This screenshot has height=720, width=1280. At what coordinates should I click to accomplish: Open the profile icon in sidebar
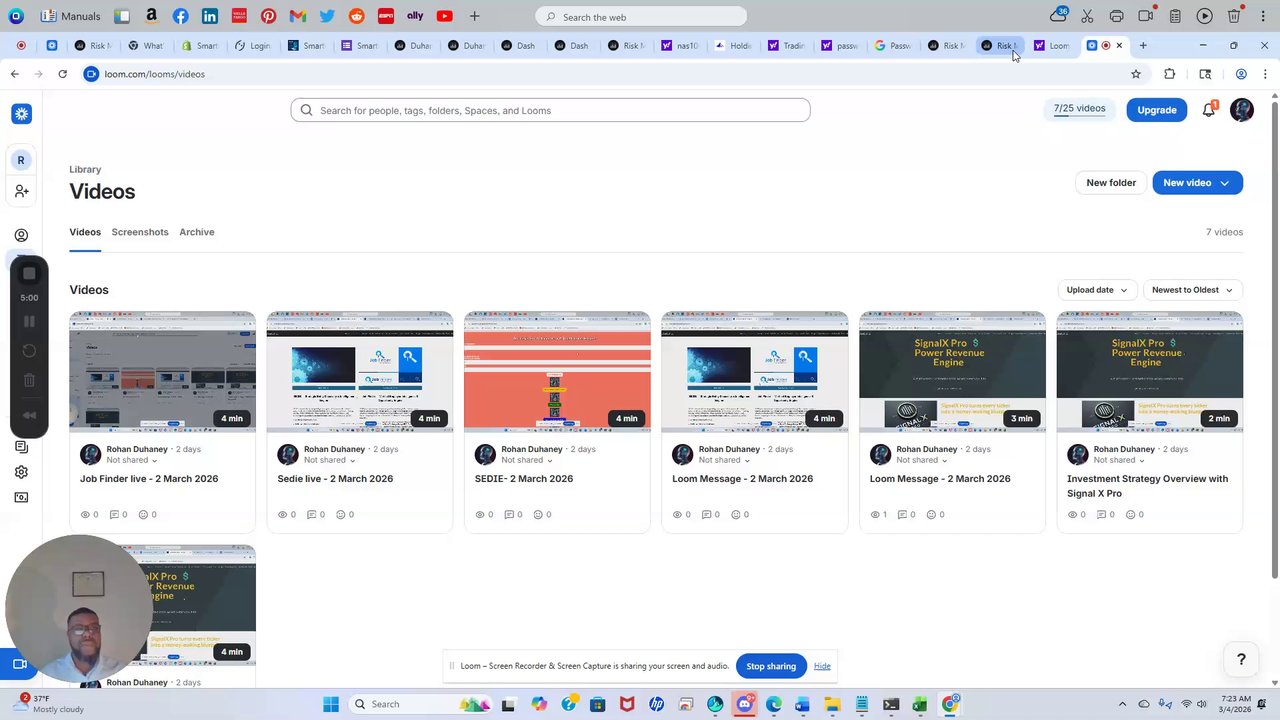[21, 236]
